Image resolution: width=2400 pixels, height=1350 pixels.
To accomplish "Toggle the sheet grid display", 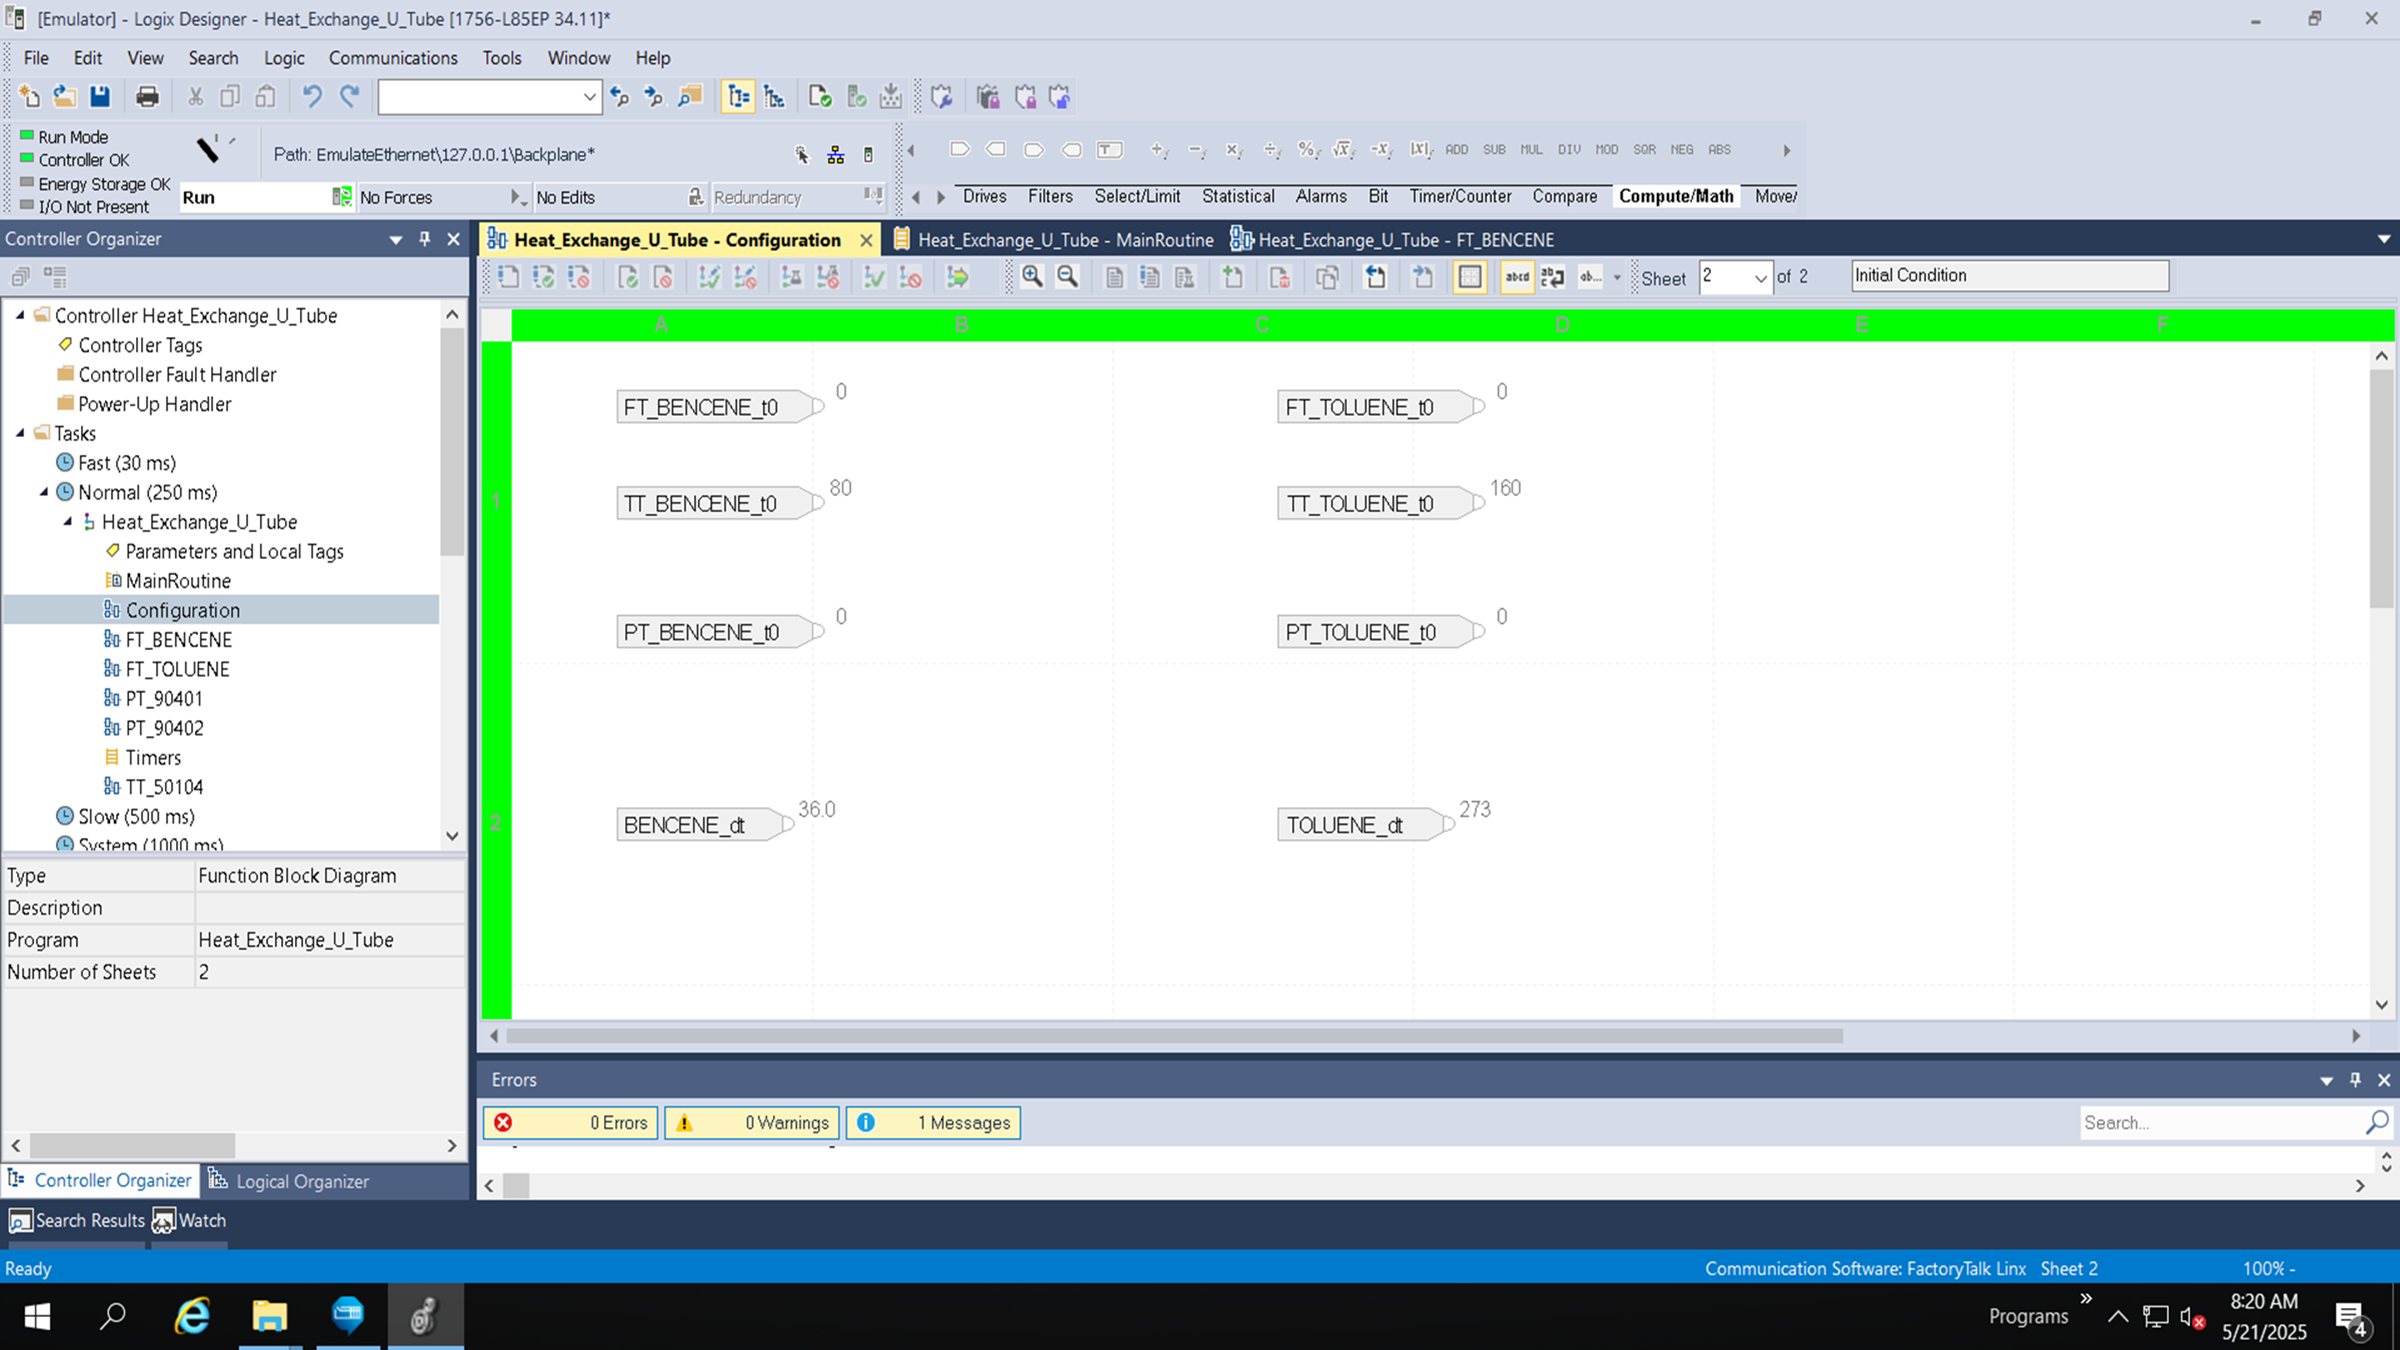I will coord(1470,277).
